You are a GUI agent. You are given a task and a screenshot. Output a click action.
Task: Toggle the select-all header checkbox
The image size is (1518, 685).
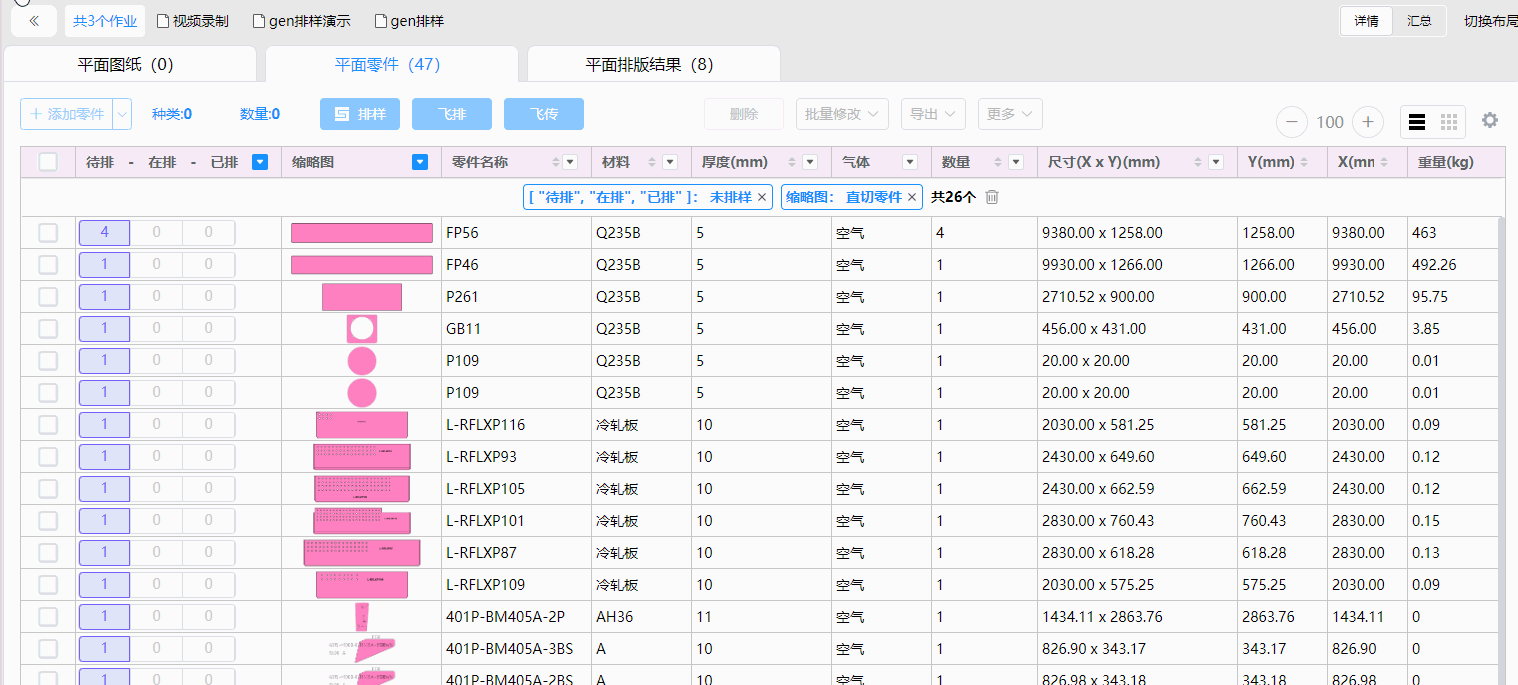pos(48,162)
